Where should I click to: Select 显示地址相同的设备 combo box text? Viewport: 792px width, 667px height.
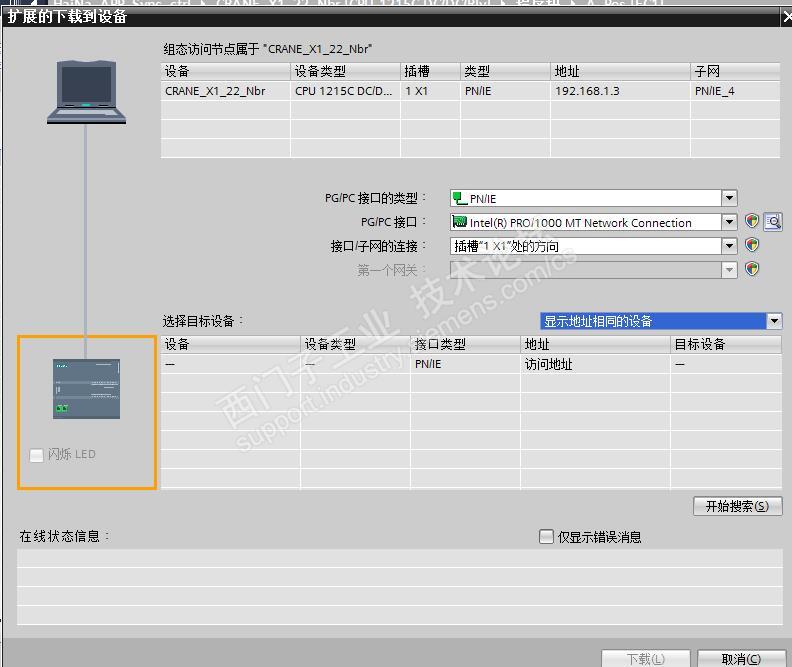tap(598, 321)
